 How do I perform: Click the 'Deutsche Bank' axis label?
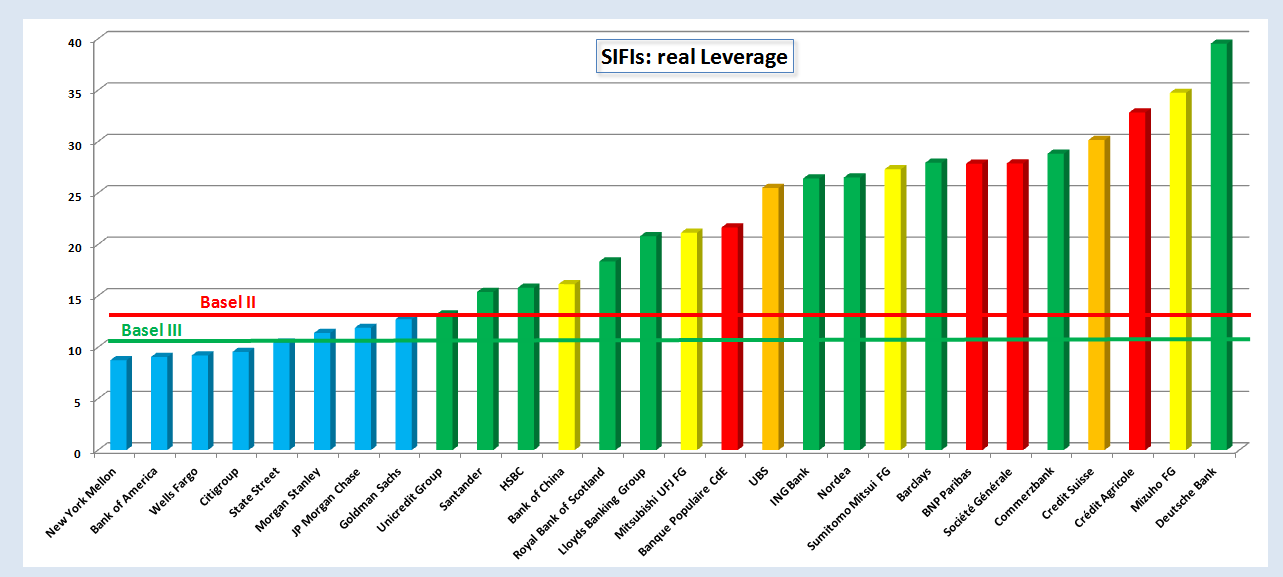pyautogui.click(x=1188, y=497)
